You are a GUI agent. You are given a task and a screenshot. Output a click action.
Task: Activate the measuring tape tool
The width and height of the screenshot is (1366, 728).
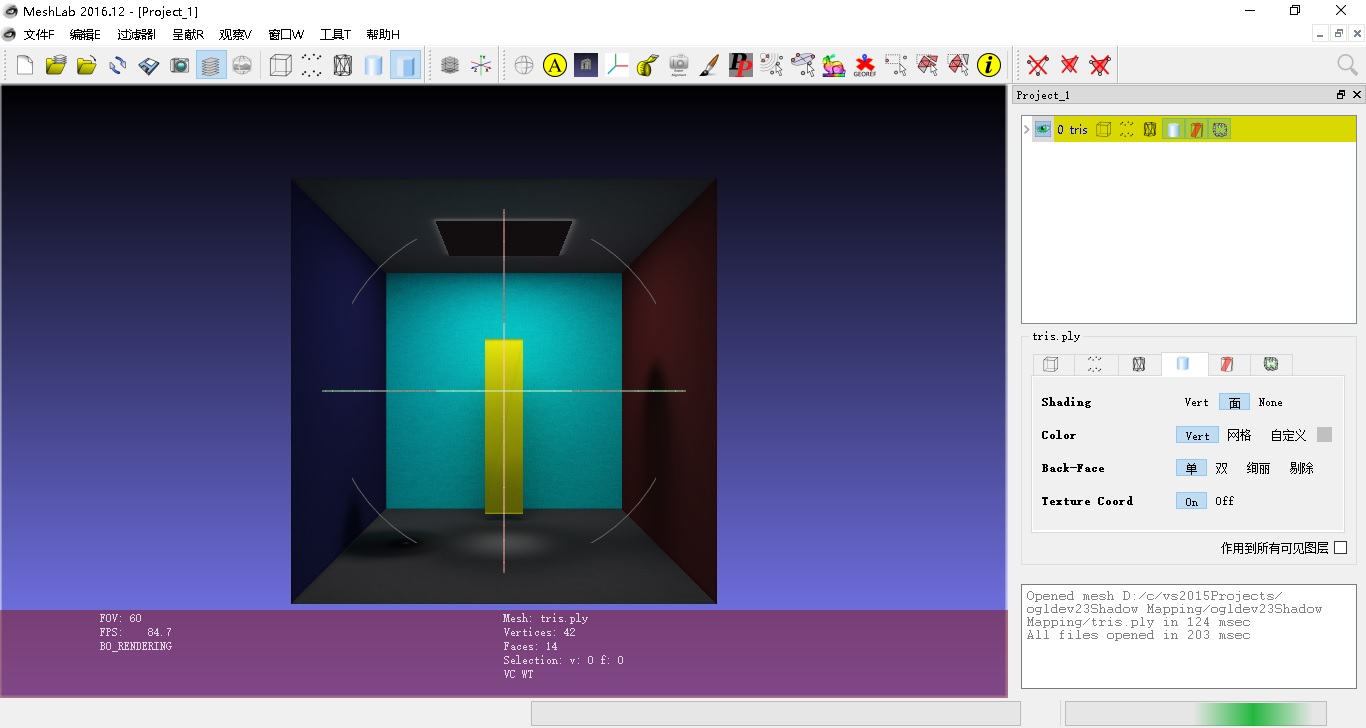[648, 66]
